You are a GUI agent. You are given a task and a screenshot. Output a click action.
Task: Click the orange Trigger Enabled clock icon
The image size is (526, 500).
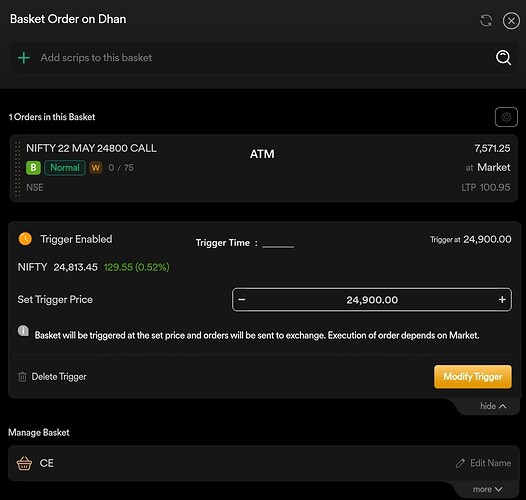tap(25, 239)
